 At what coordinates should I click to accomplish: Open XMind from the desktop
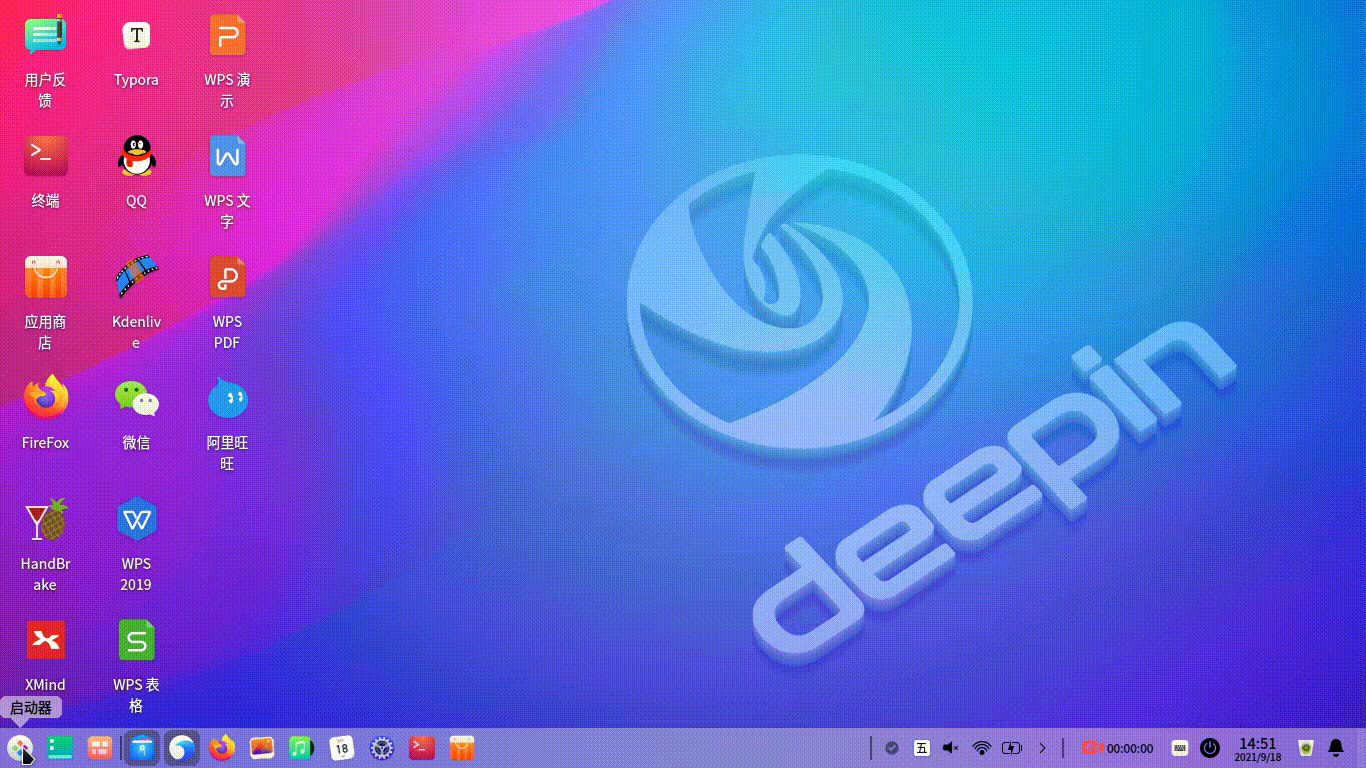coord(45,641)
